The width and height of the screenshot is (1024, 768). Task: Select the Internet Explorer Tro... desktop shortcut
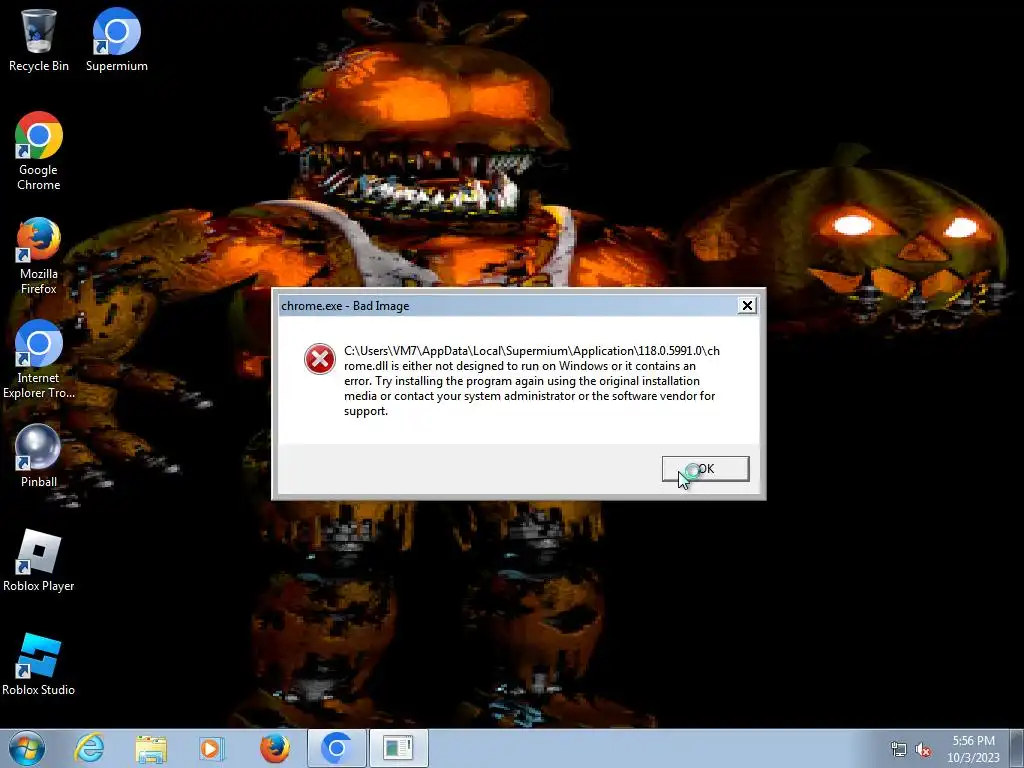[39, 359]
